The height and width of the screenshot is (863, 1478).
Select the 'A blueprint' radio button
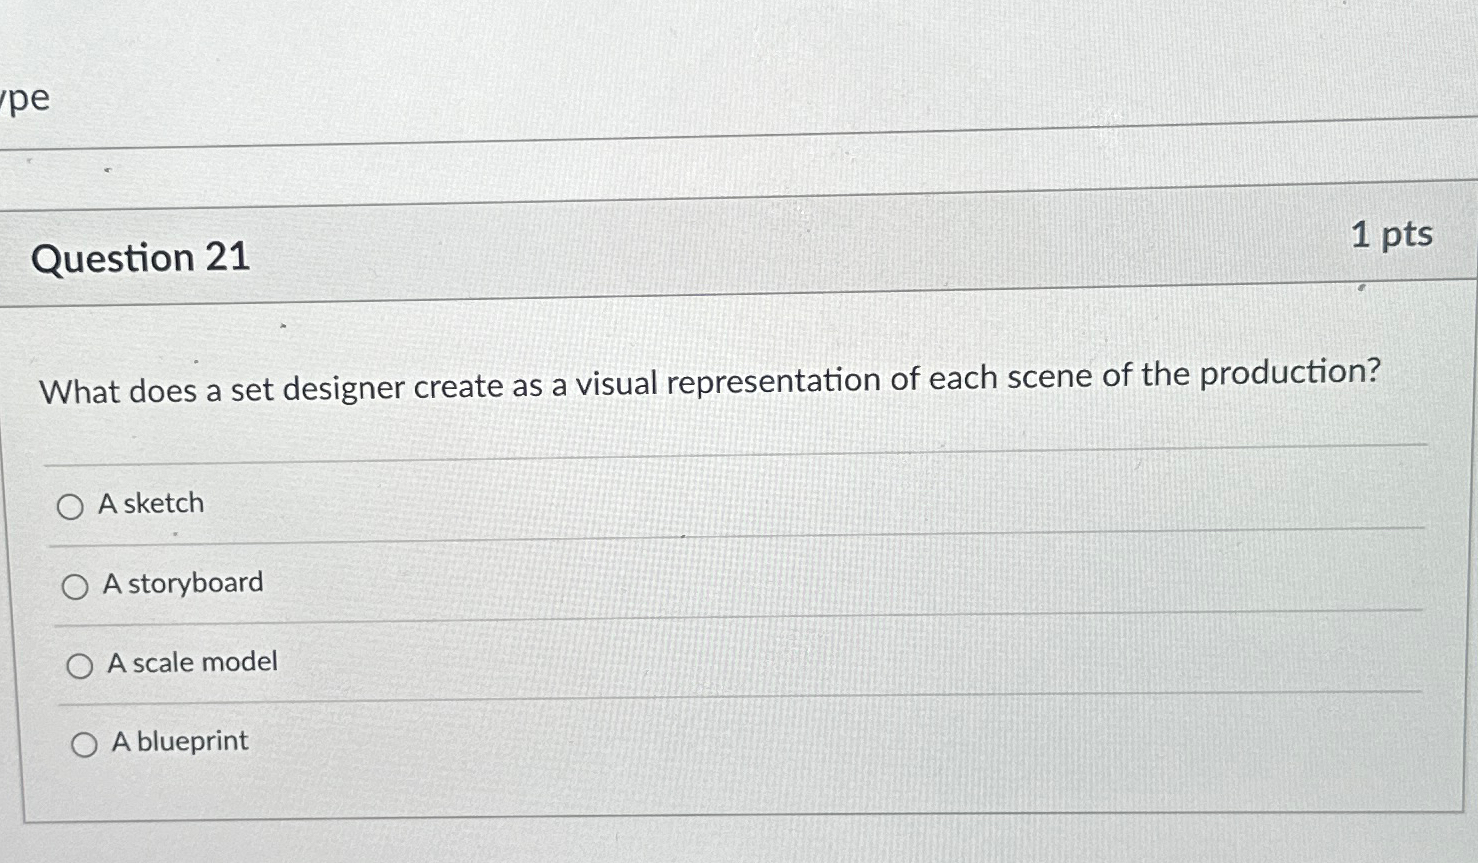pyautogui.click(x=85, y=744)
